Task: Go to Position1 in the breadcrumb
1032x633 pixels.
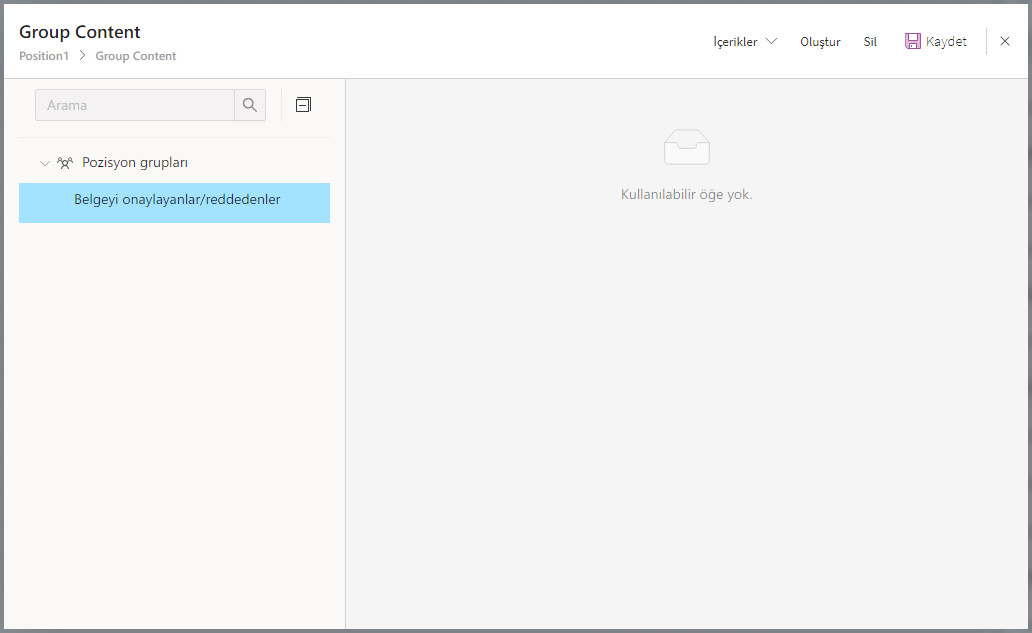Action: click(44, 56)
